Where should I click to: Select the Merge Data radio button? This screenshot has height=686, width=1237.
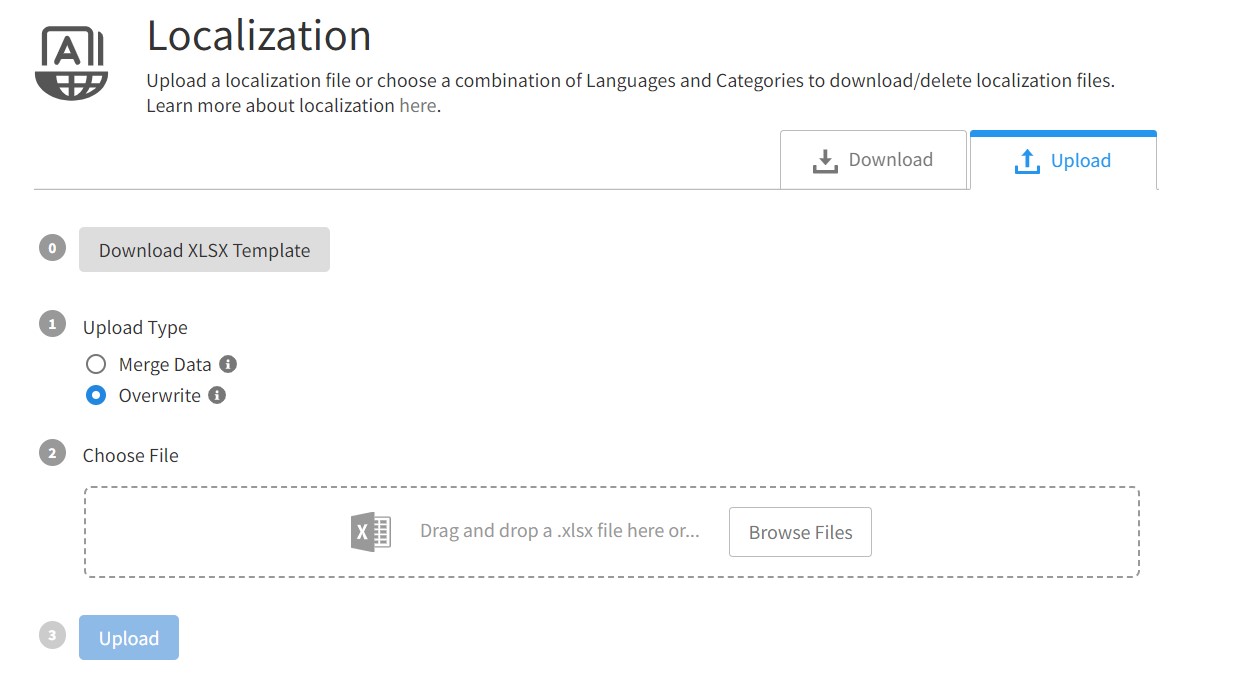point(96,364)
